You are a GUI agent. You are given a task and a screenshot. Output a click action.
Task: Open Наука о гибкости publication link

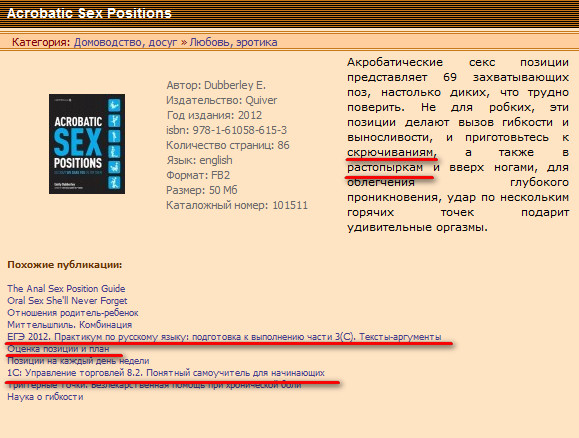45,397
